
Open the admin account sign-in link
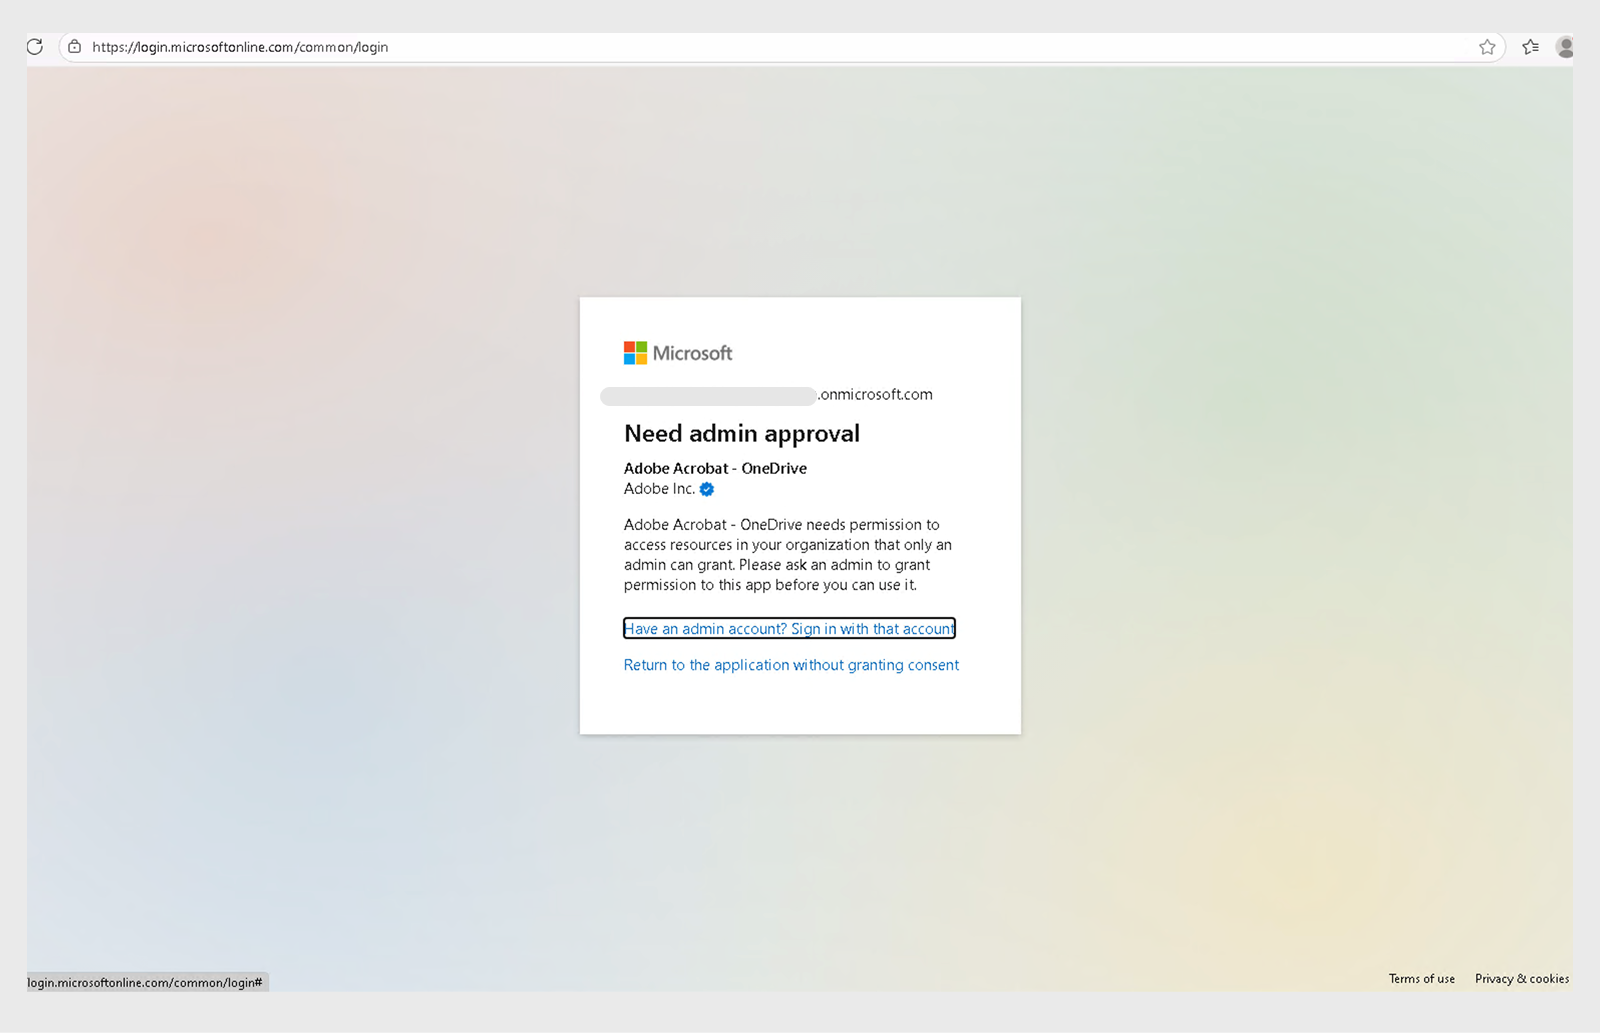tap(789, 628)
